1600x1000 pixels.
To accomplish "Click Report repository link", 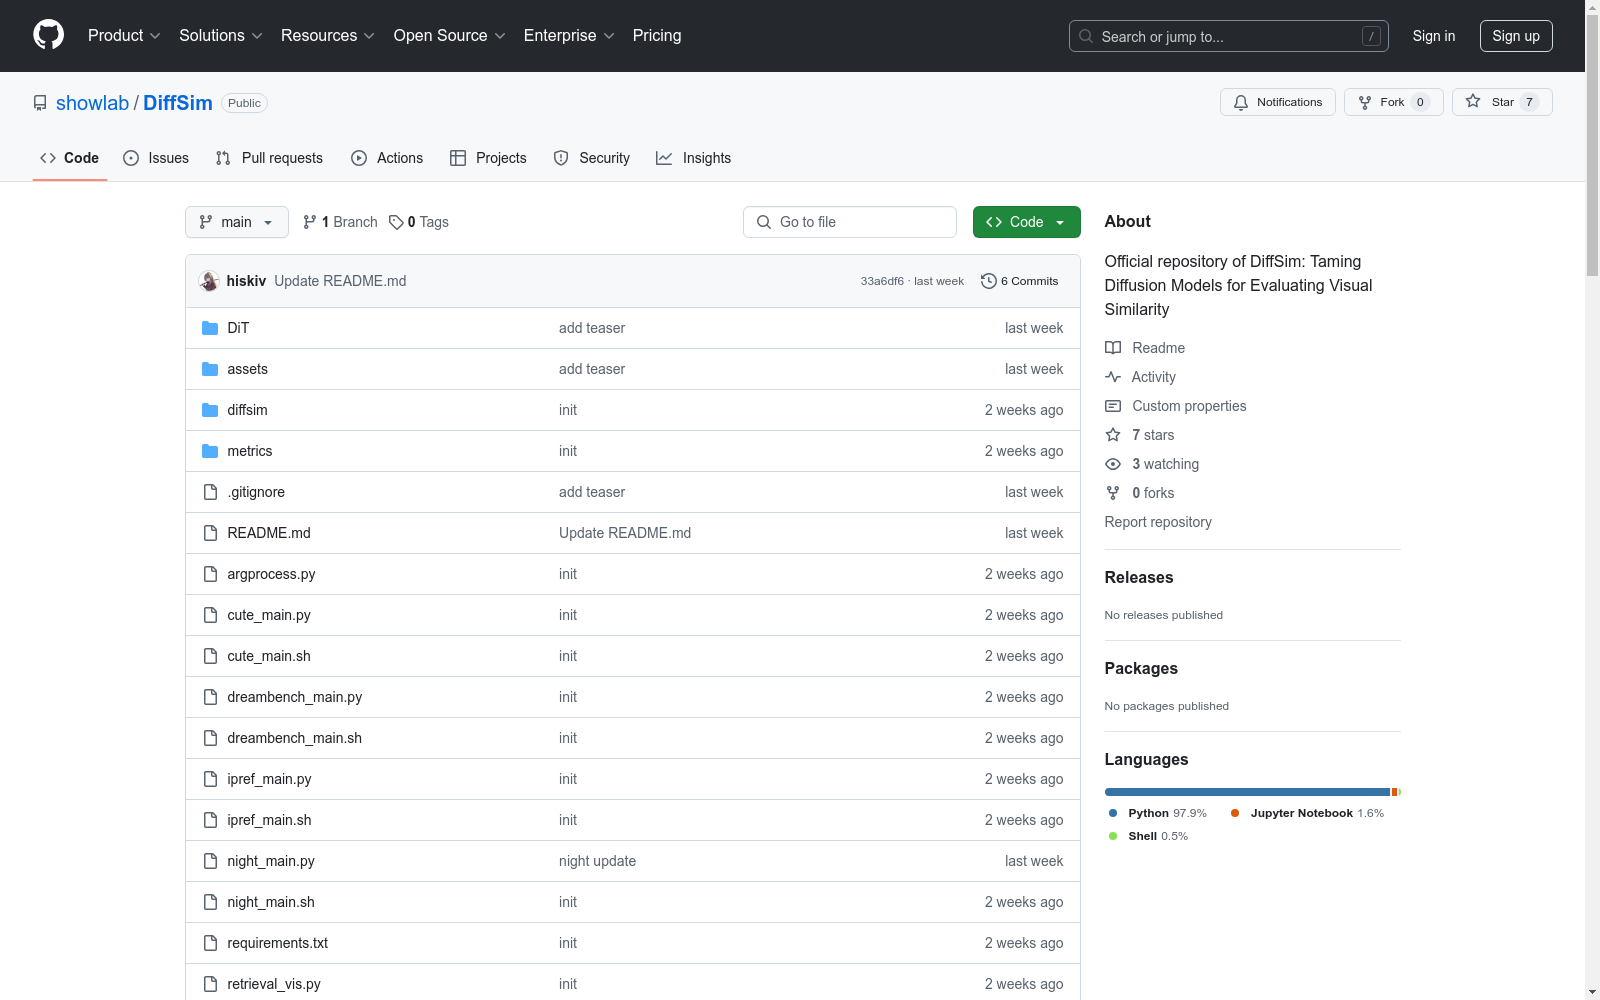I will [x=1158, y=522].
